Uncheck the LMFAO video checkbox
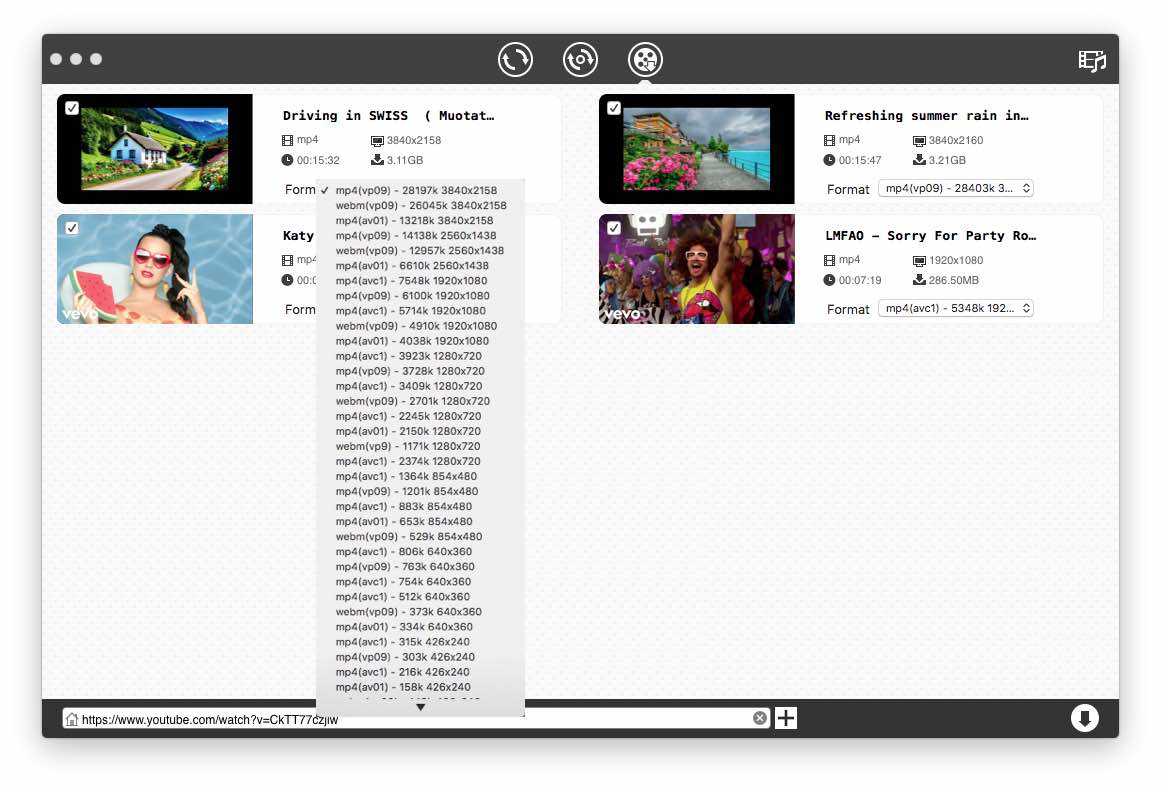 pyautogui.click(x=614, y=228)
